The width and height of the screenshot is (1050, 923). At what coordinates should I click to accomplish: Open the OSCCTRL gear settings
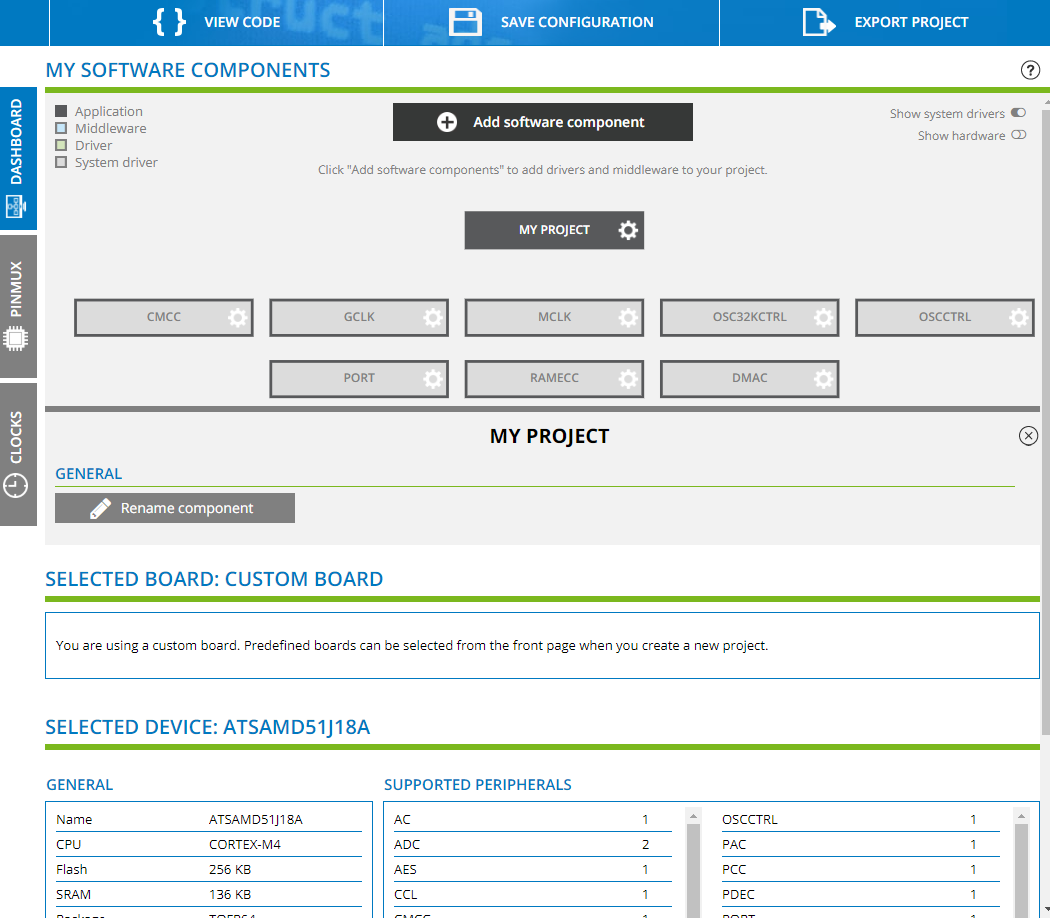pyautogui.click(x=1018, y=317)
